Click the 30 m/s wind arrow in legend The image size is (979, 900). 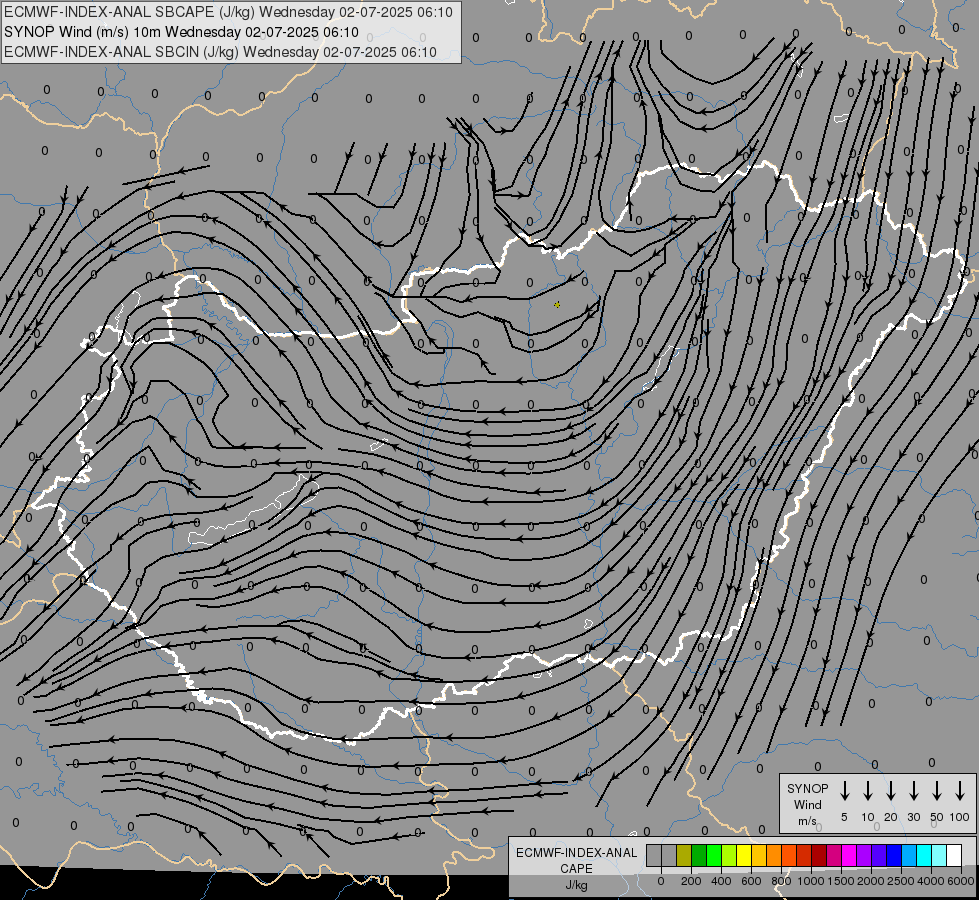(913, 791)
